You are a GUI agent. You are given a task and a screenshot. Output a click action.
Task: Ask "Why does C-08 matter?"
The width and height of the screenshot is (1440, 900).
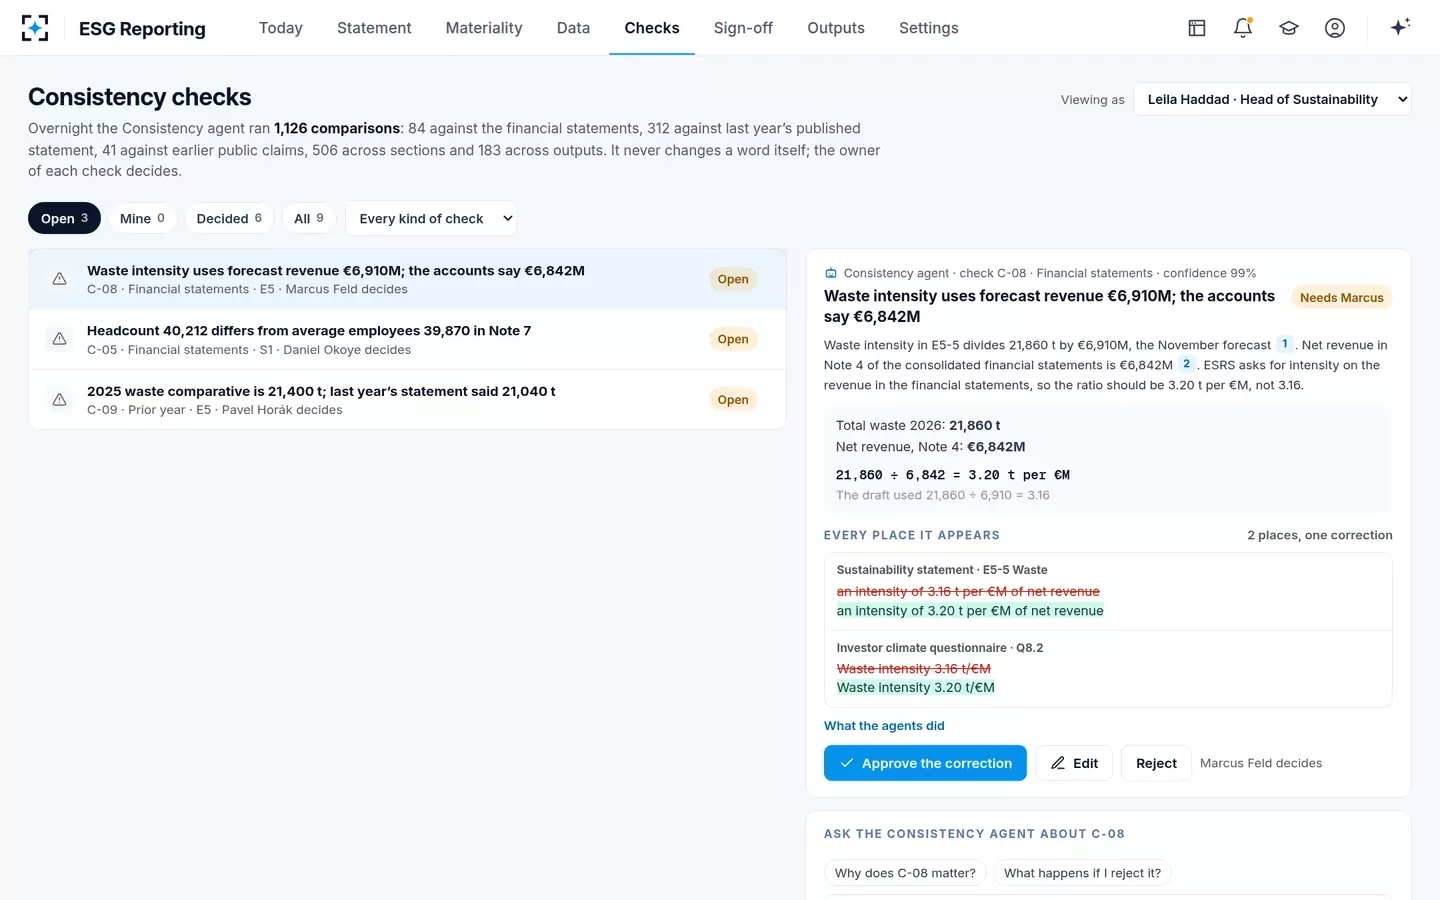click(x=905, y=873)
